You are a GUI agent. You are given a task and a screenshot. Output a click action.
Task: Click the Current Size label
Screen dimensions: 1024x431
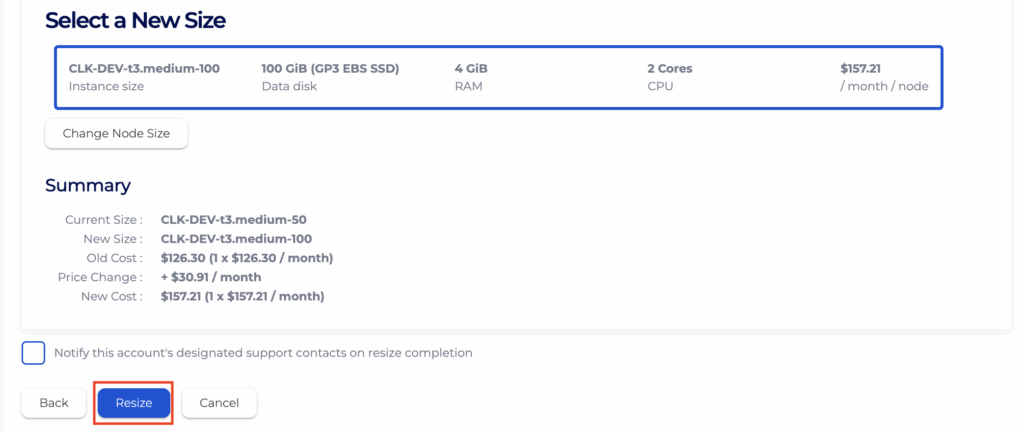pos(103,220)
